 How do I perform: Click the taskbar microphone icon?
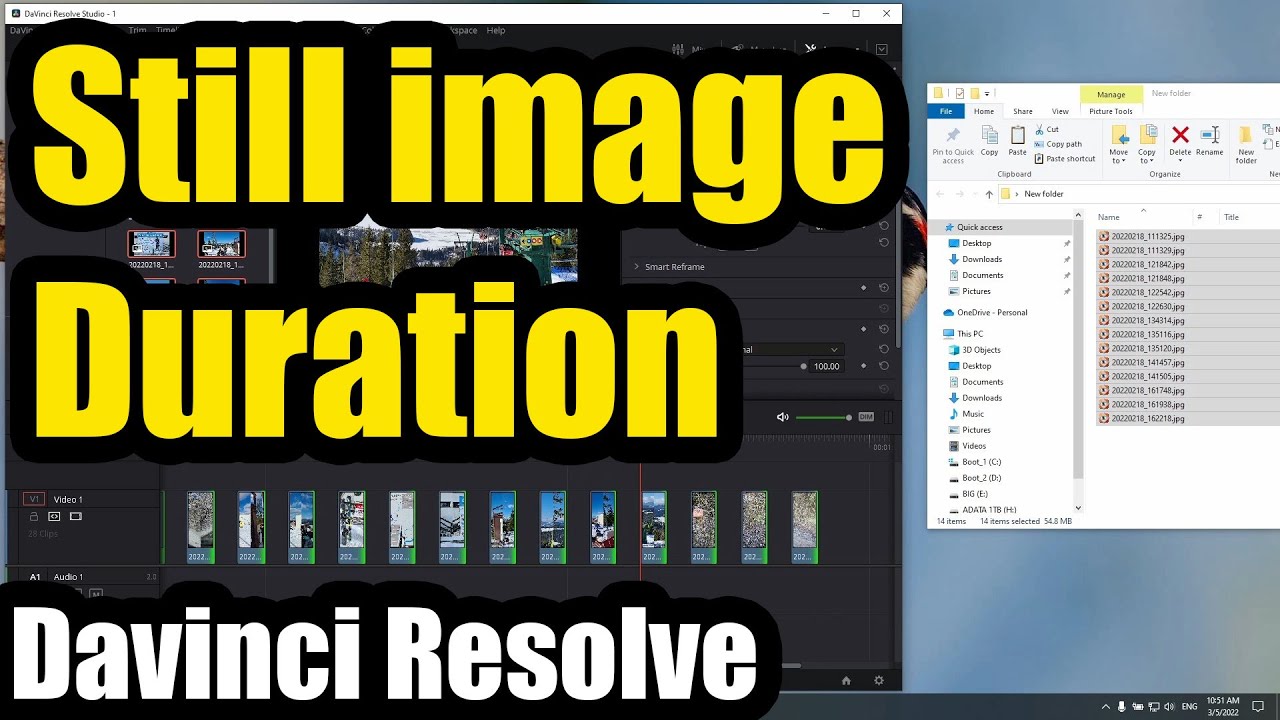point(1122,706)
